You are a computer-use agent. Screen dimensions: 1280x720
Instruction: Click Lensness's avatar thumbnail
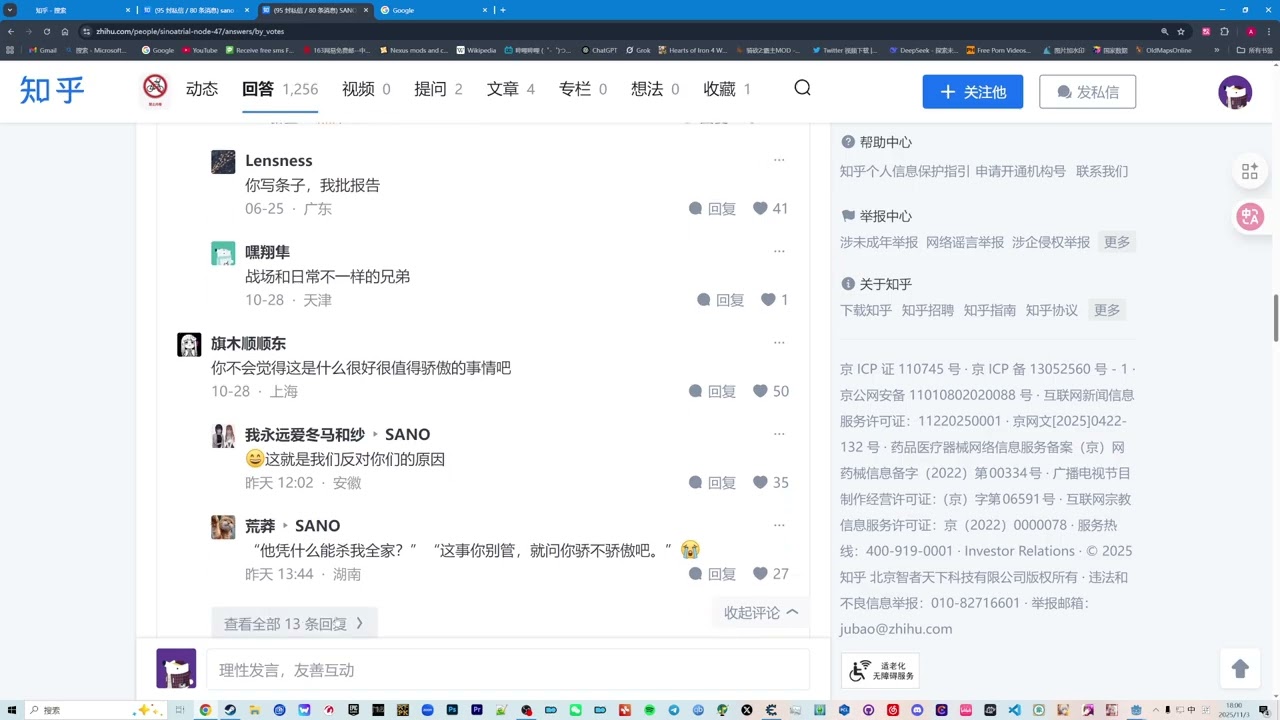coord(223,162)
